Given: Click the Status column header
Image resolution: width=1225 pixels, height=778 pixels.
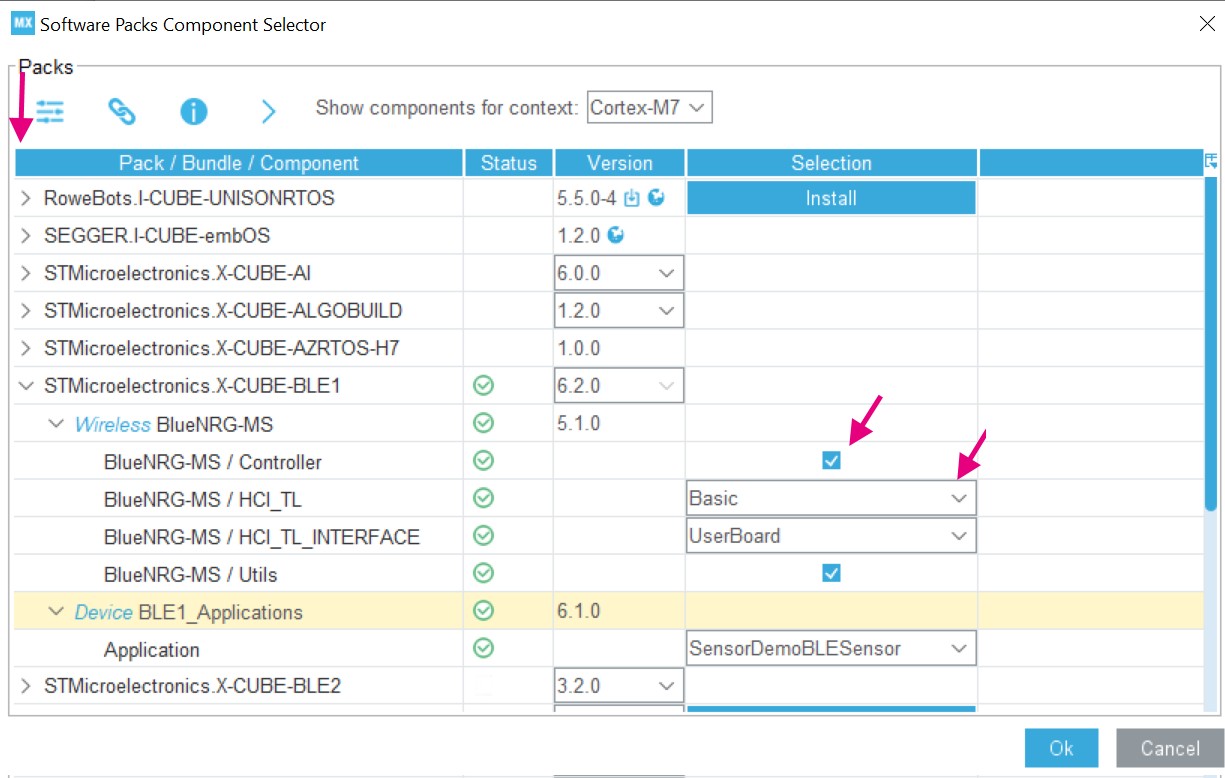Looking at the screenshot, I should pos(509,163).
